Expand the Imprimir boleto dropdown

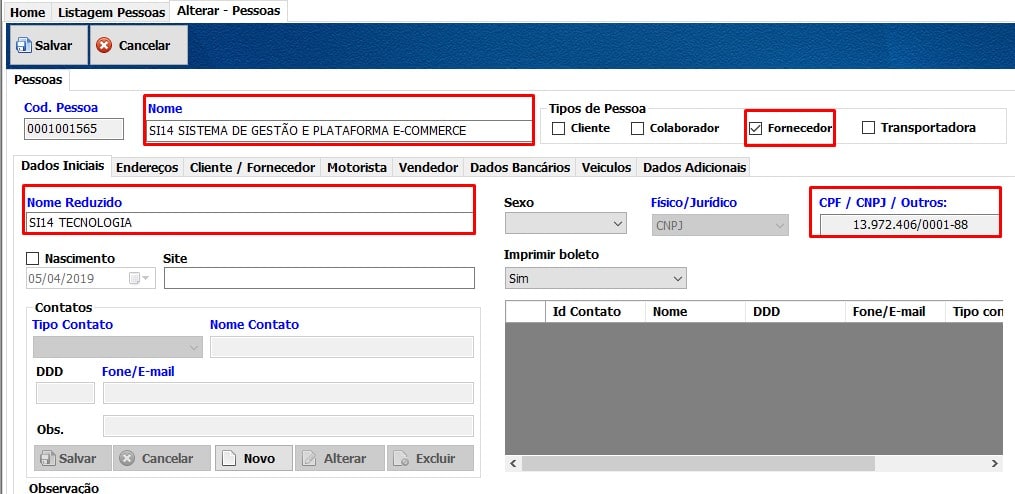[595, 278]
